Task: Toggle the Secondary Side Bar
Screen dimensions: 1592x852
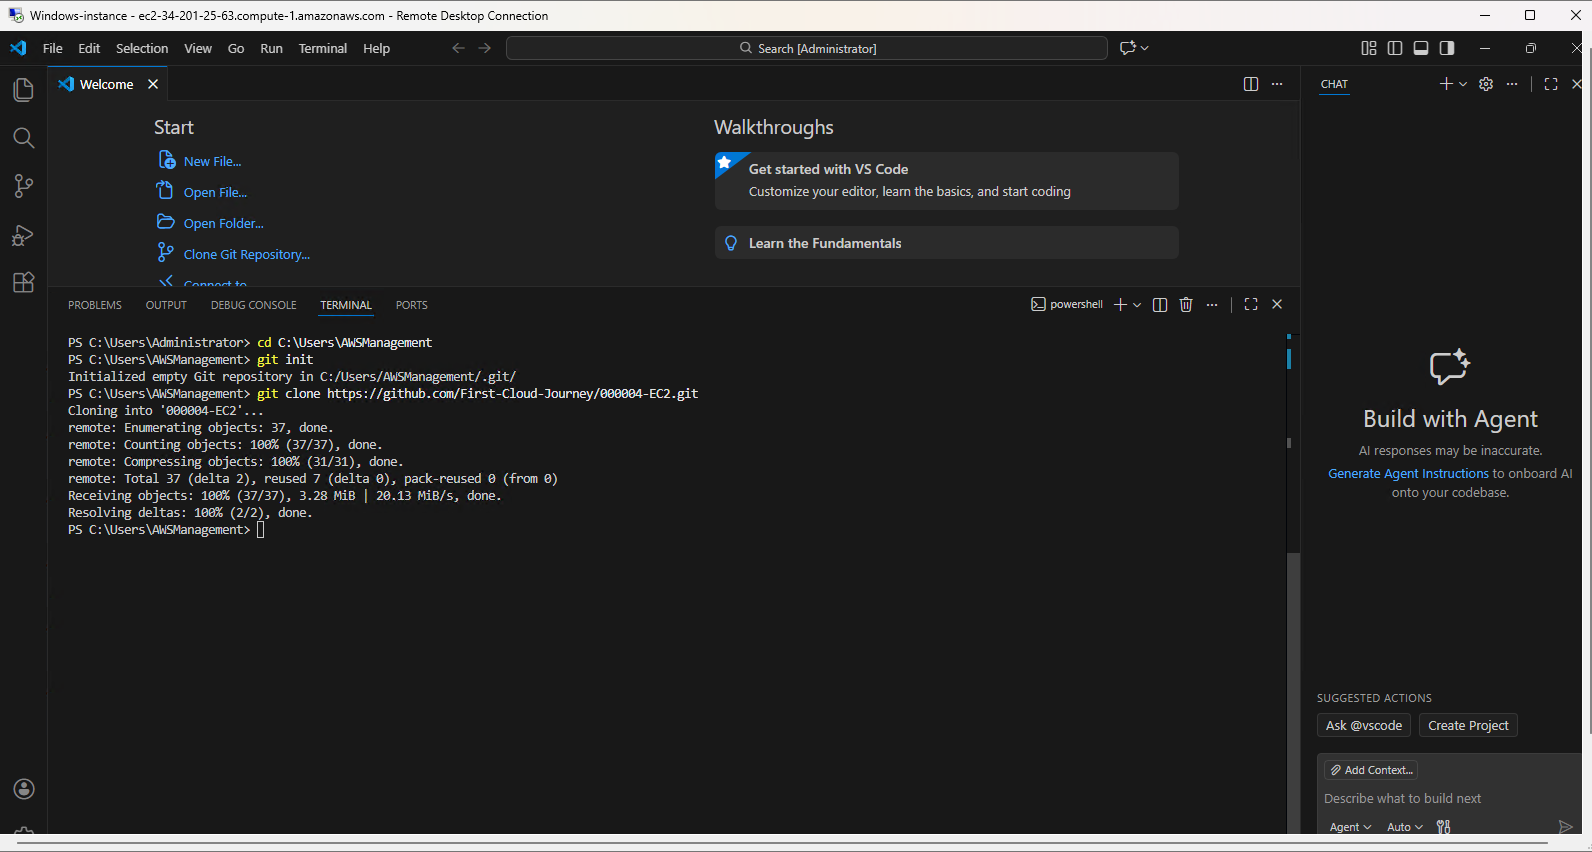Action: (1447, 48)
